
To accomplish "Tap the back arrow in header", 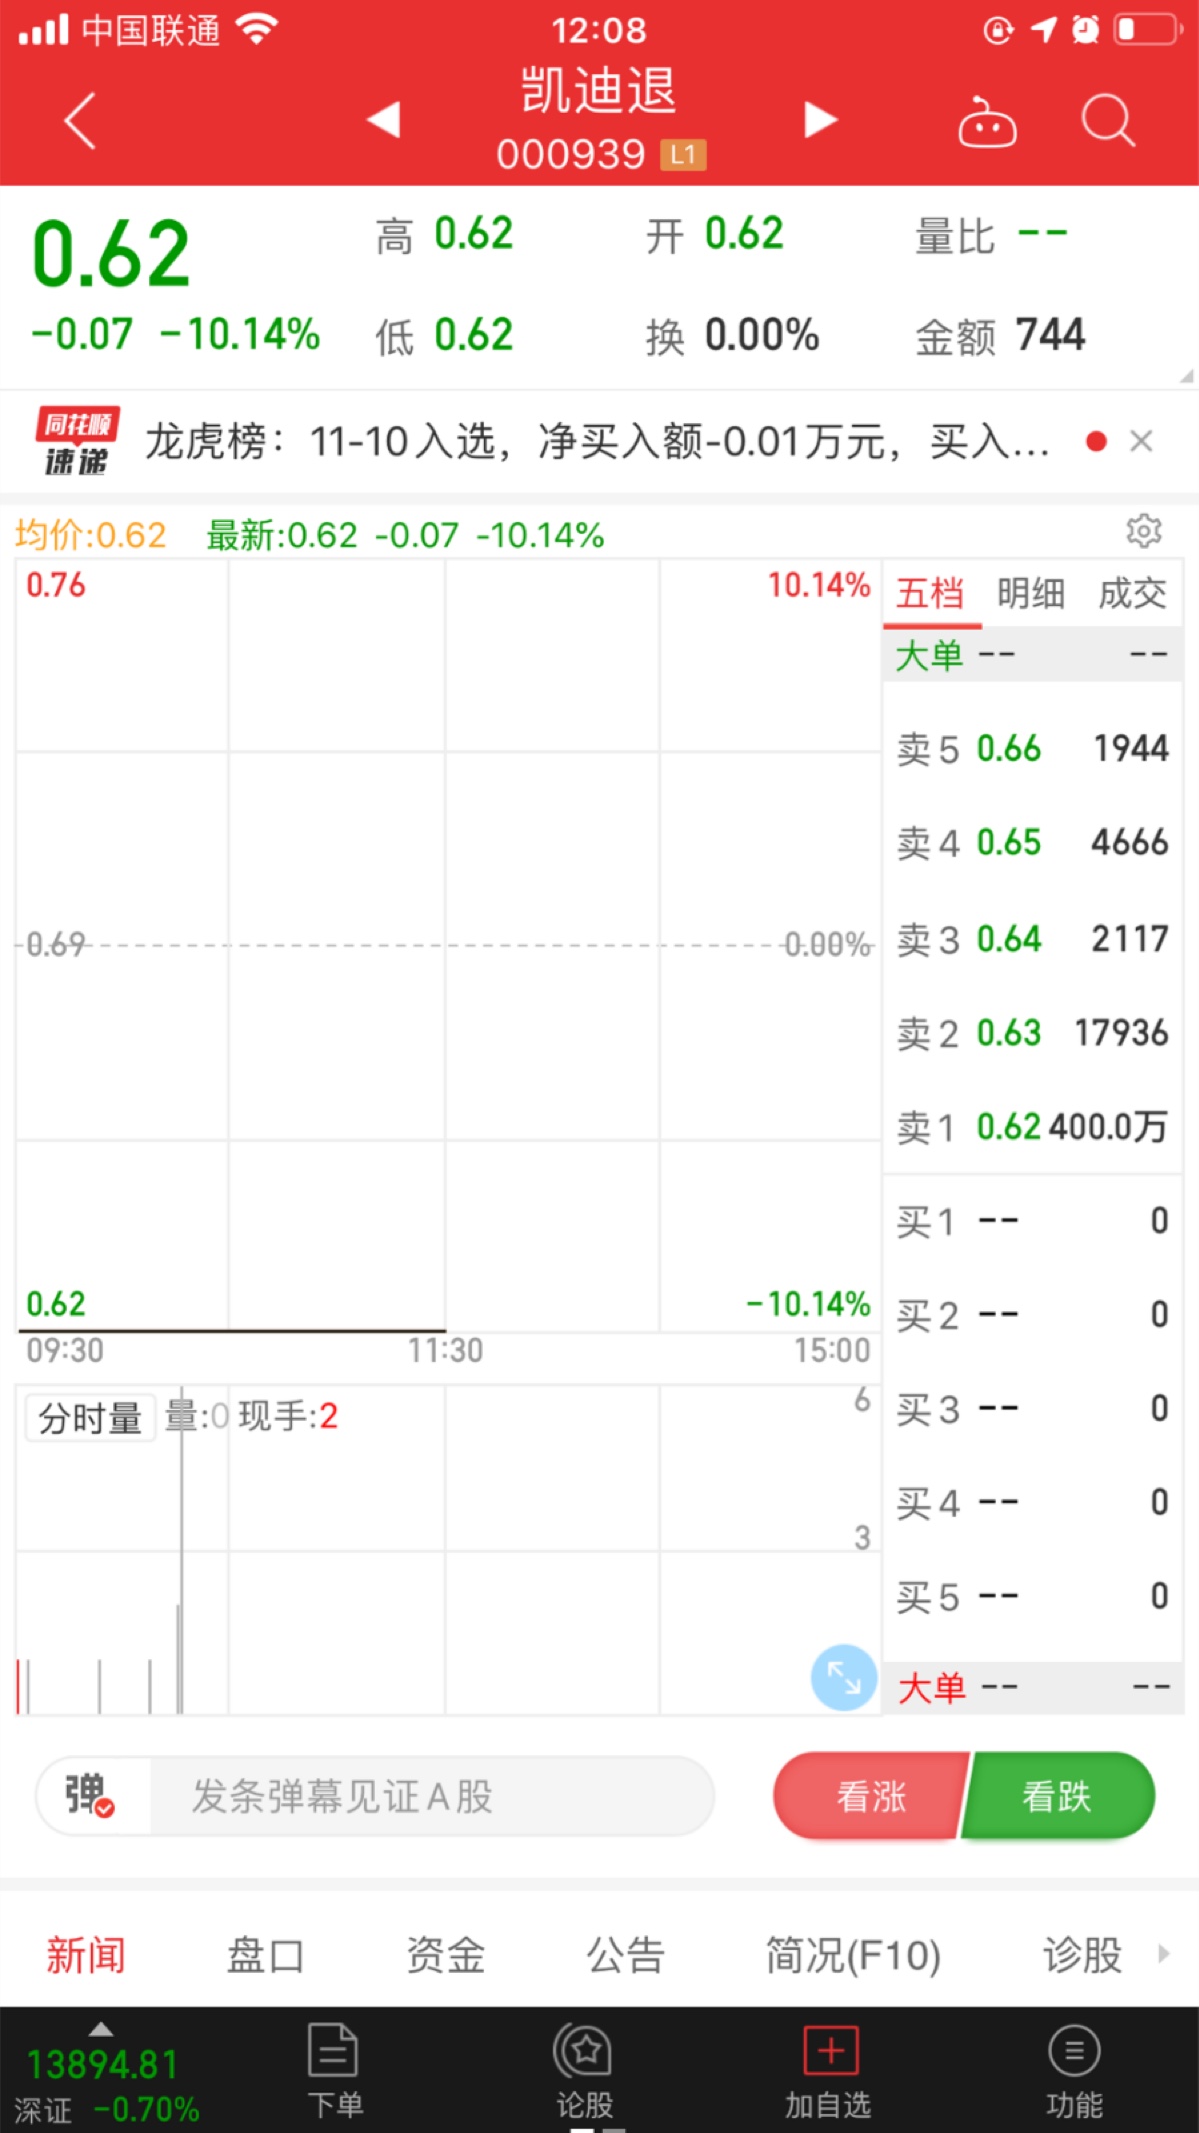I will tap(80, 121).
